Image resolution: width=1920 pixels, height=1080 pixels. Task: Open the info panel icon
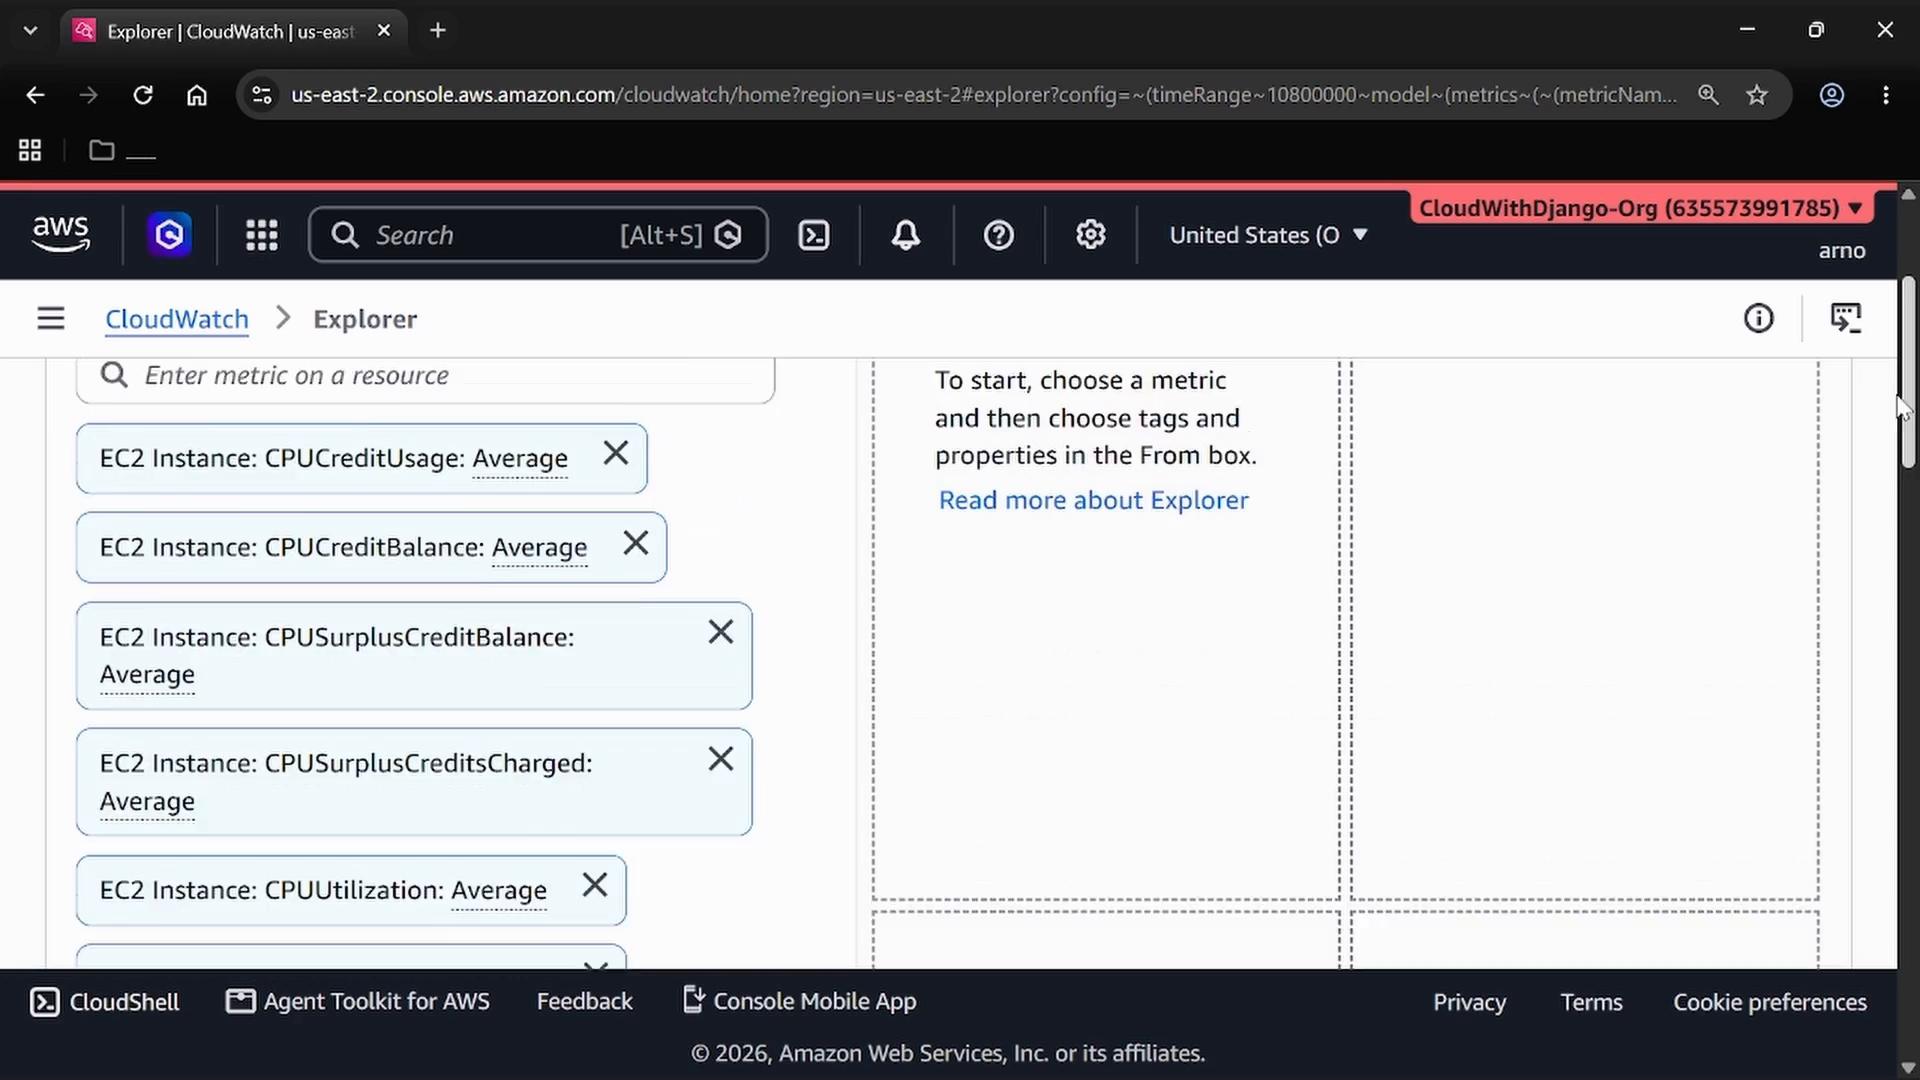[x=1759, y=319]
